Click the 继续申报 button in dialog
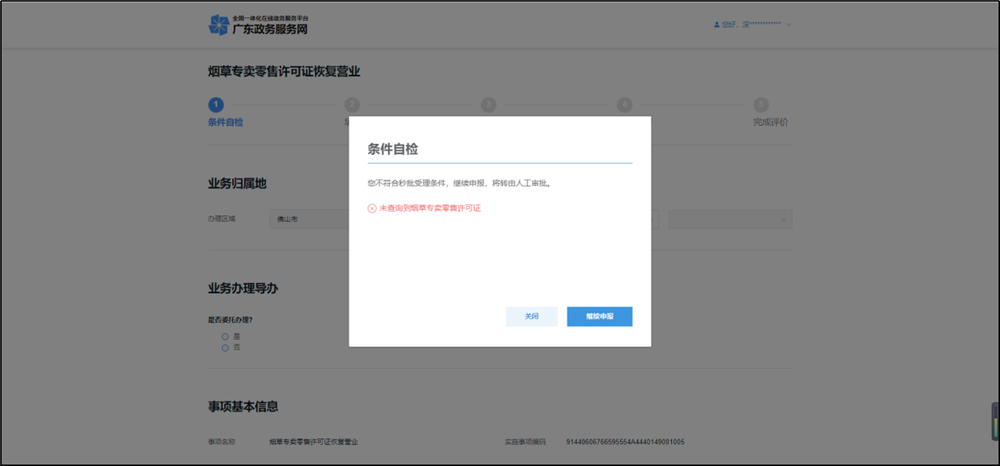 pos(599,316)
